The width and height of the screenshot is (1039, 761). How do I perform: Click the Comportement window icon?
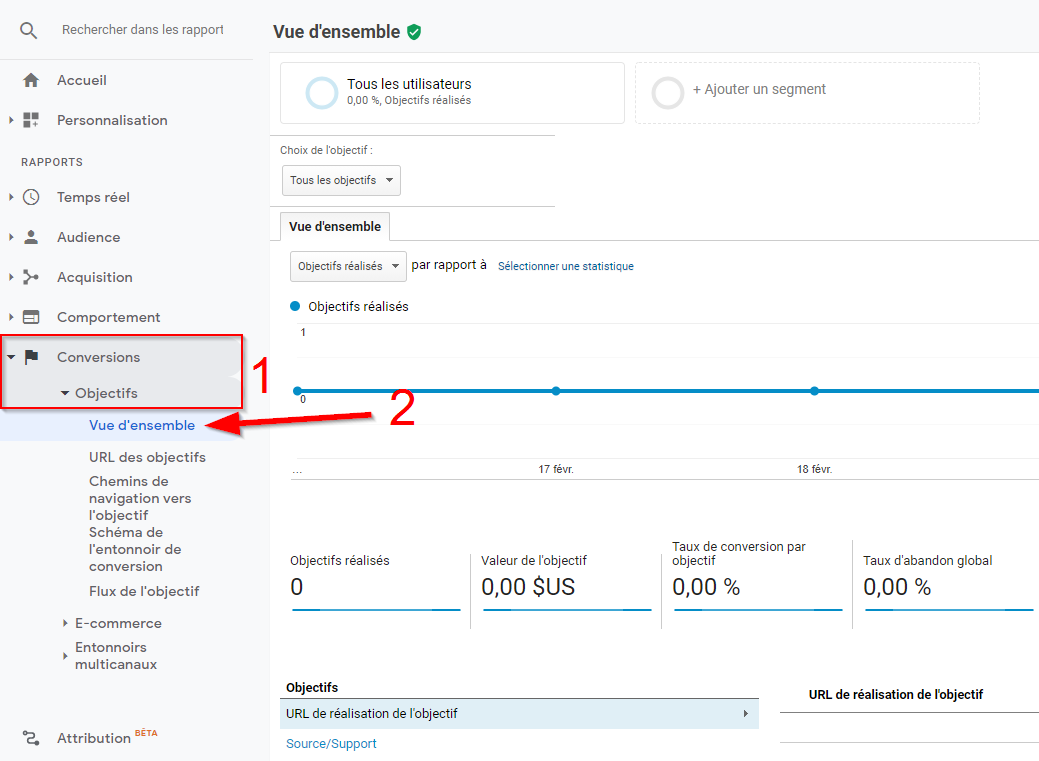(31, 317)
